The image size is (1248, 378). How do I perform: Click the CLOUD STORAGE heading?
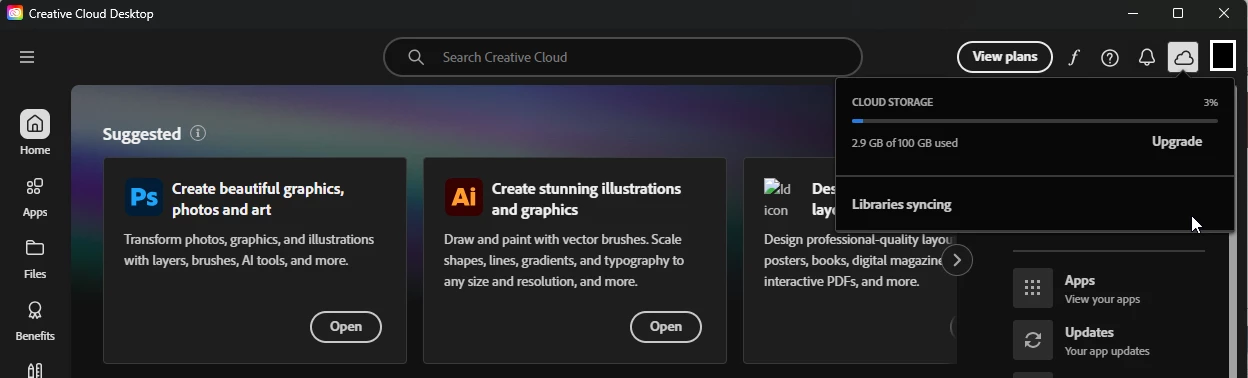[x=892, y=102]
